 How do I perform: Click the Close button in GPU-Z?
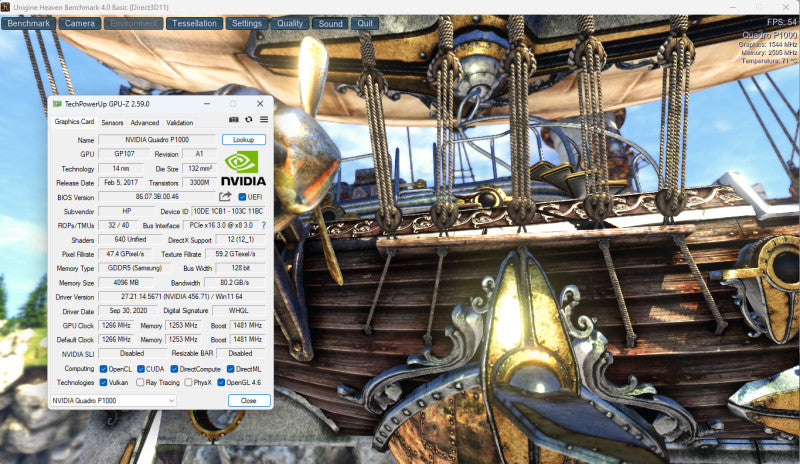click(x=248, y=401)
